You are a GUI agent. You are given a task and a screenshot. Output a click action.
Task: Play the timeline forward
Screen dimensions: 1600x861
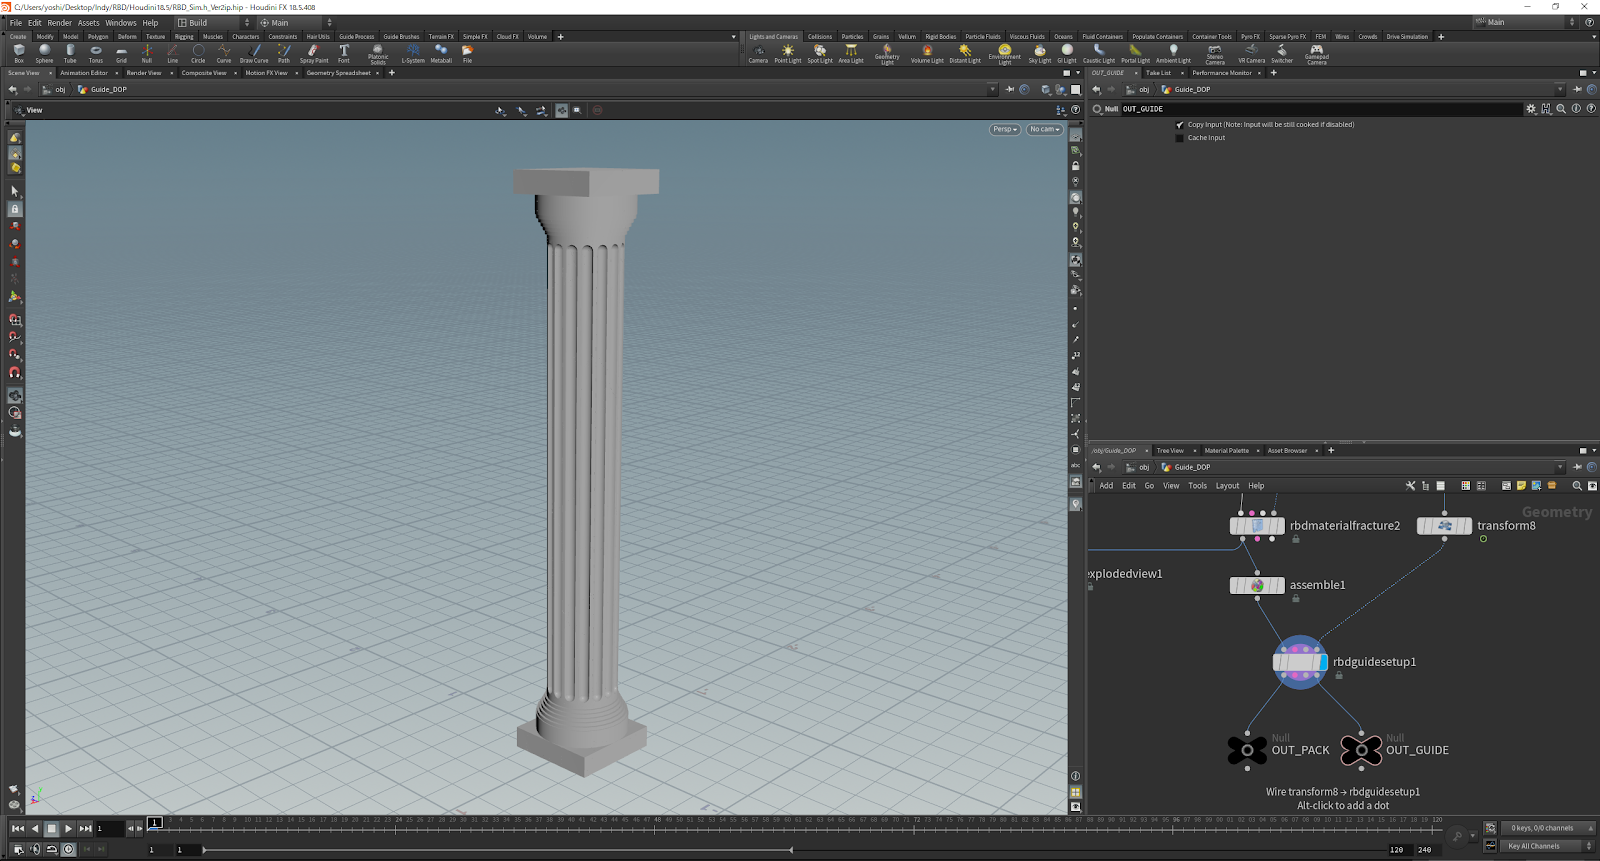pos(68,828)
